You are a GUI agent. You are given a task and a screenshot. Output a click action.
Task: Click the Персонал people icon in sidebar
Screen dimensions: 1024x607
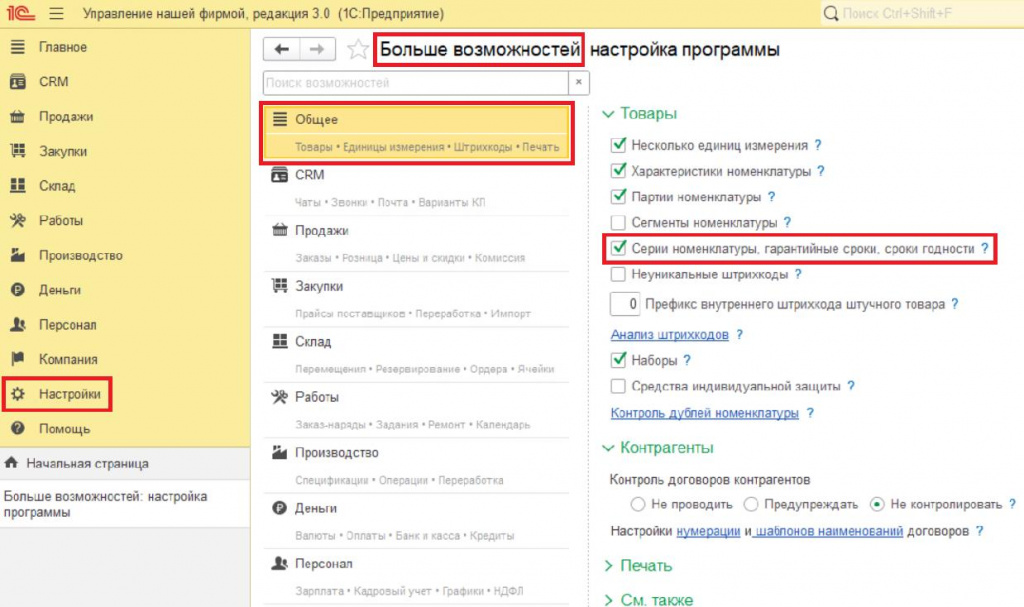18,324
